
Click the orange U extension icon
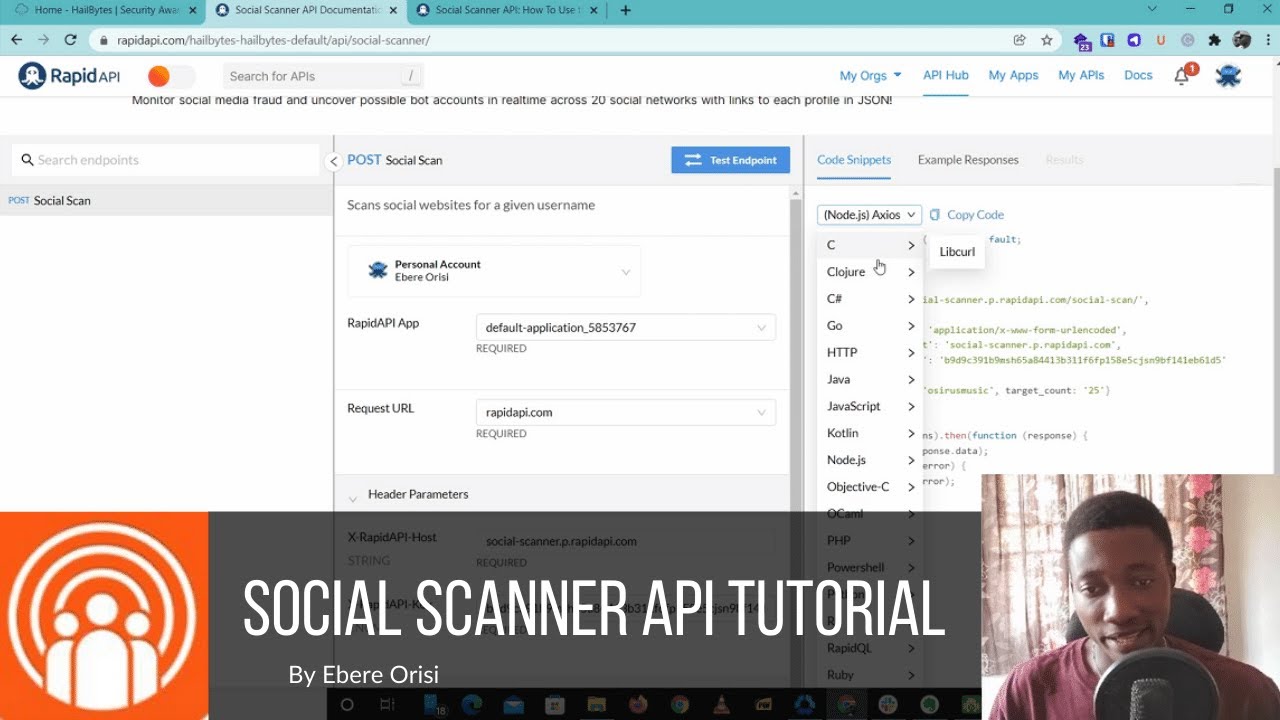(x=1161, y=41)
